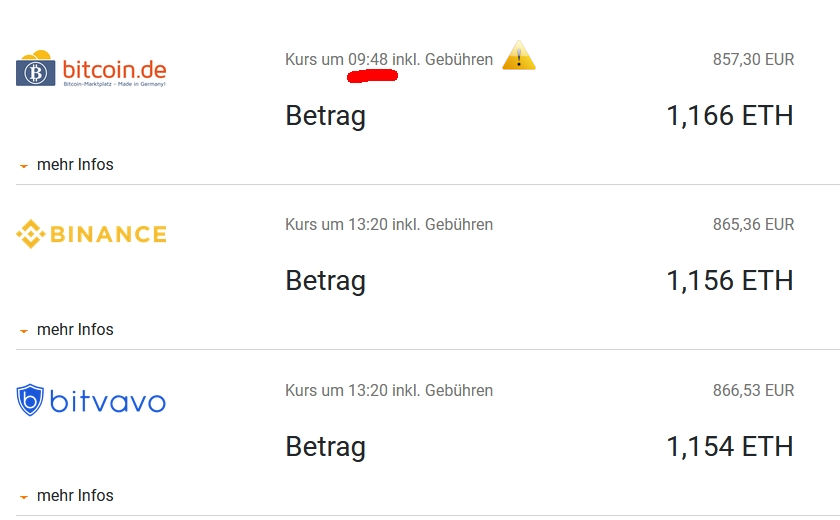Click the 865,36 EUR price
Screen dimensions: 840x520
(x=753, y=225)
